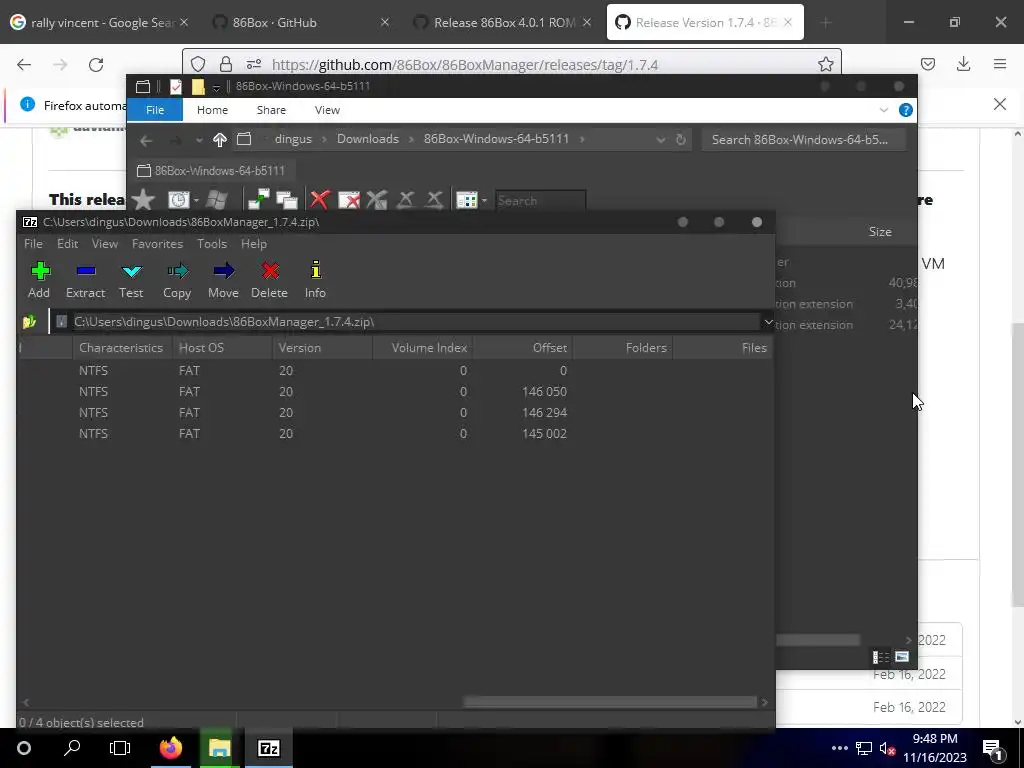Bookmark this page with the star icon
Viewport: 1024px width, 768px height.
click(825, 64)
